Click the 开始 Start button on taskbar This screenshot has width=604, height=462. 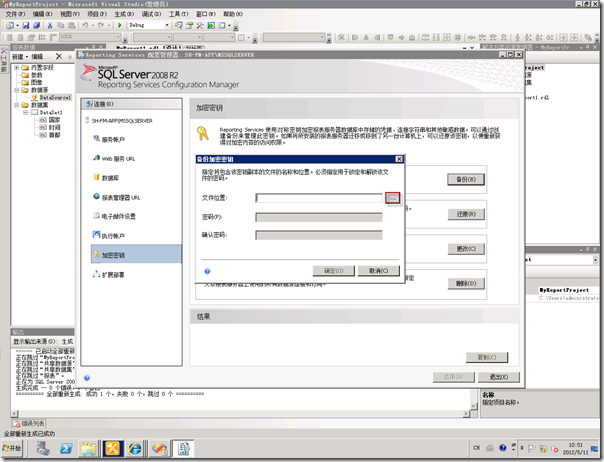click(x=12, y=448)
